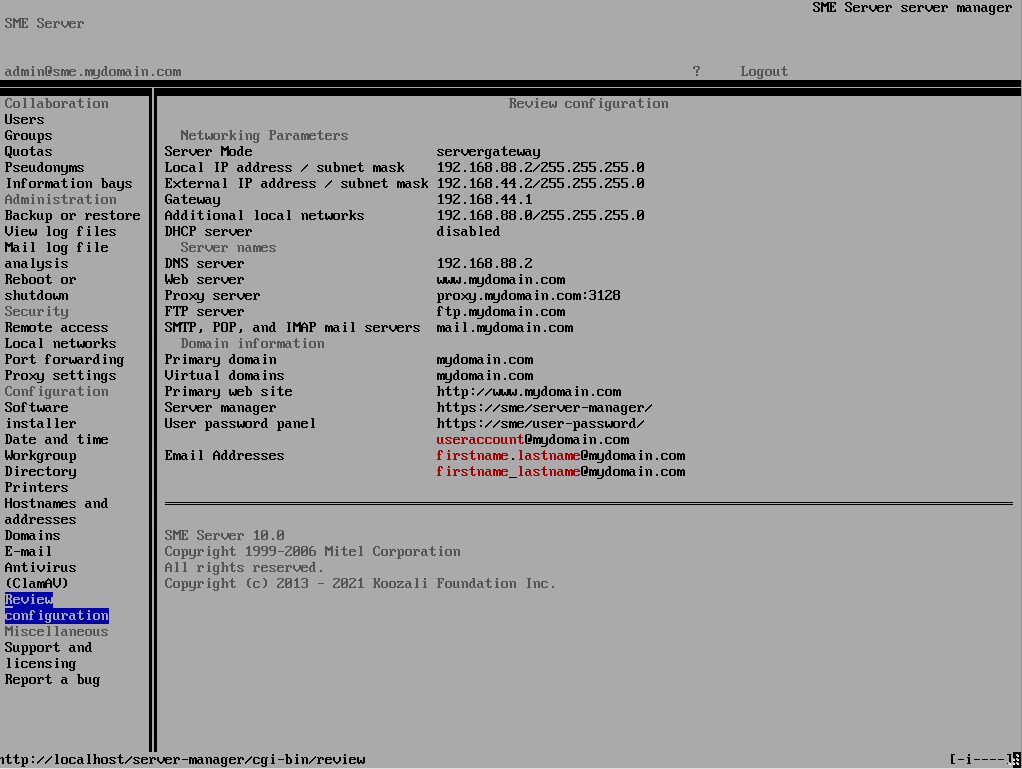Open Date and time settings

click(x=56, y=439)
